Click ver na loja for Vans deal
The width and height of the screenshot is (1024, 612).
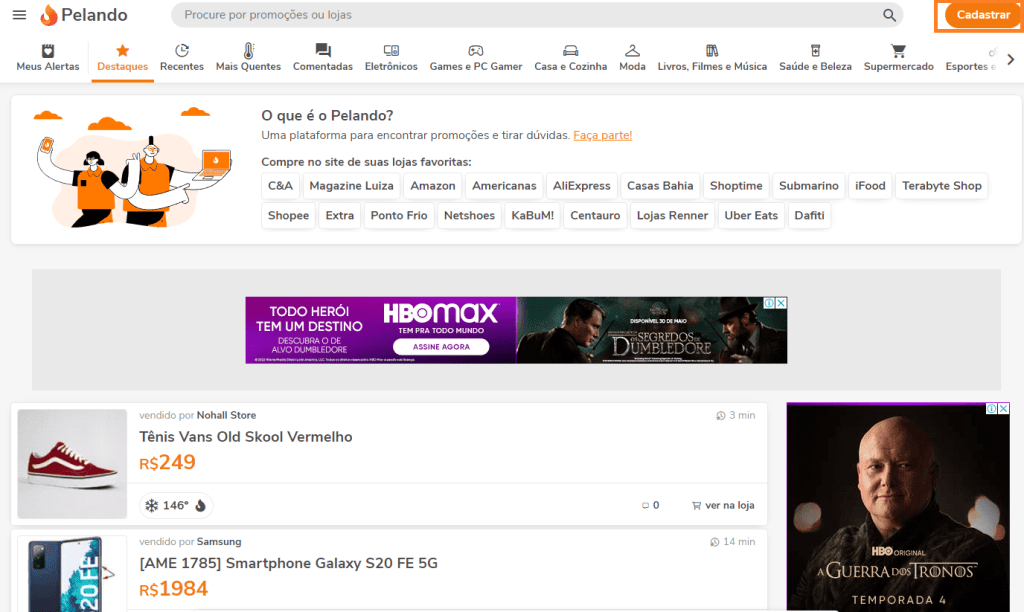tap(723, 506)
